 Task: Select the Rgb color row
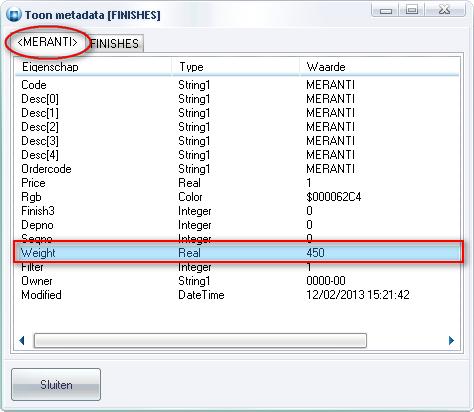[238, 197]
